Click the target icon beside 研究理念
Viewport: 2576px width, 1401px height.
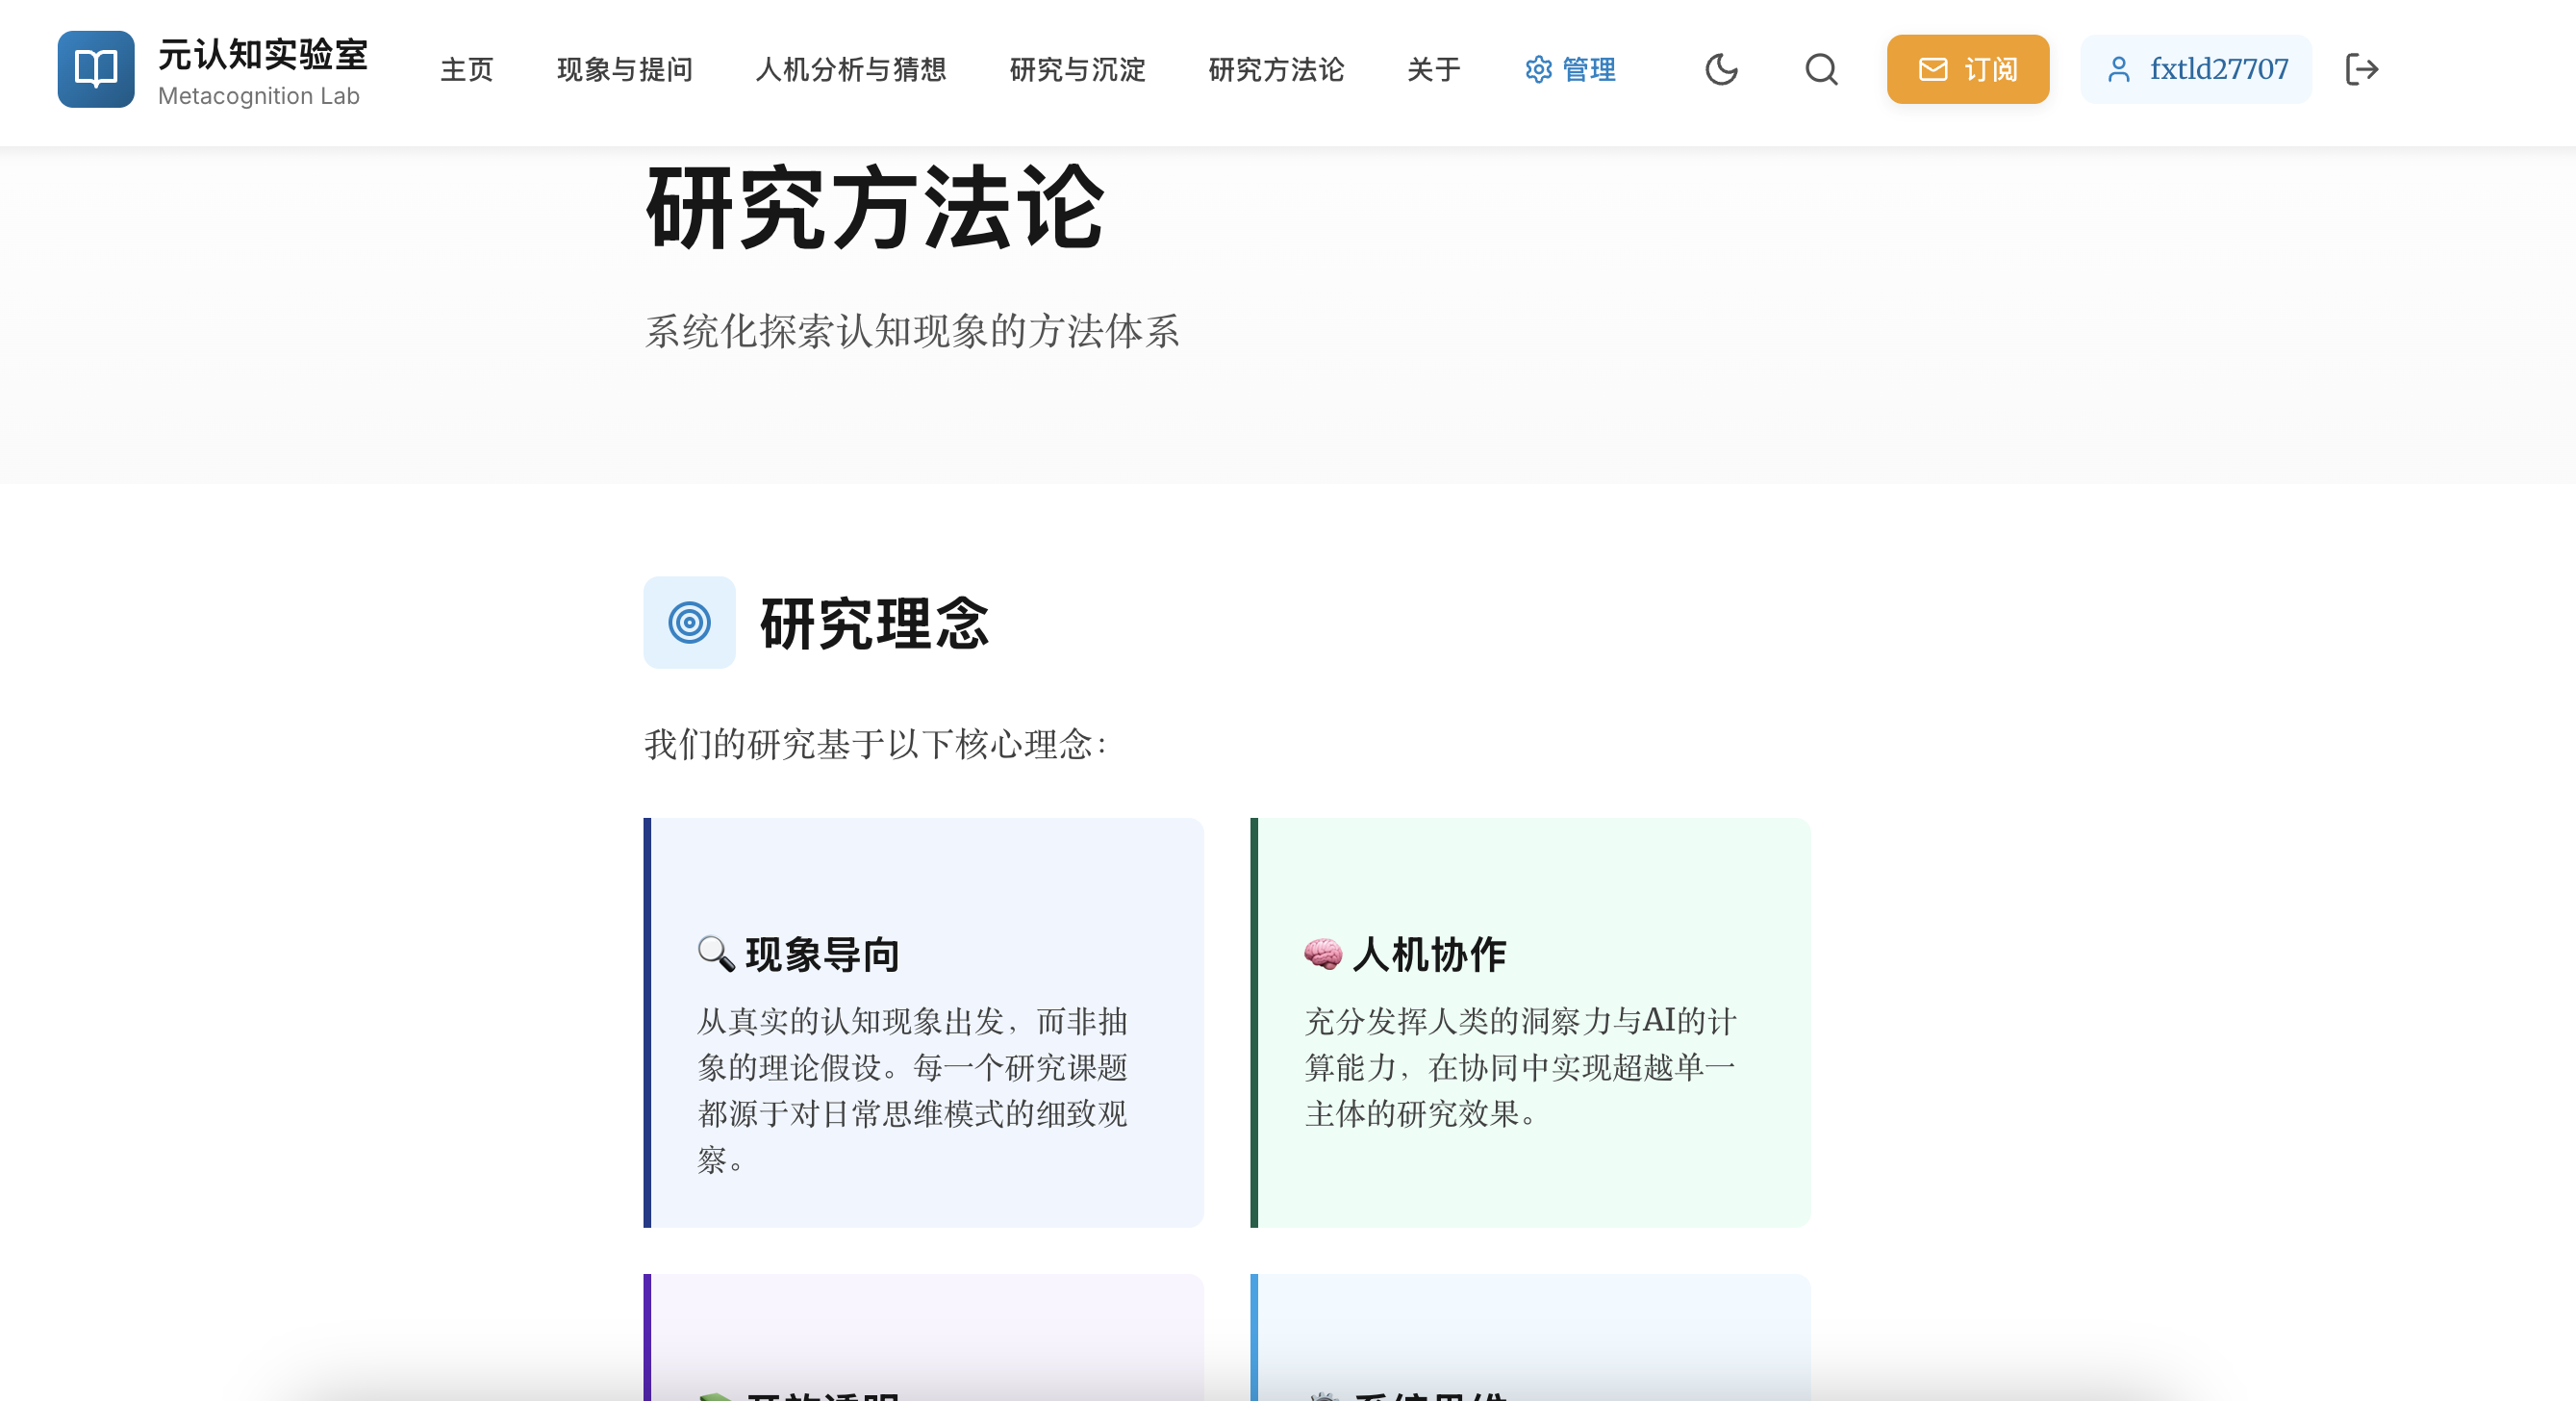(689, 622)
